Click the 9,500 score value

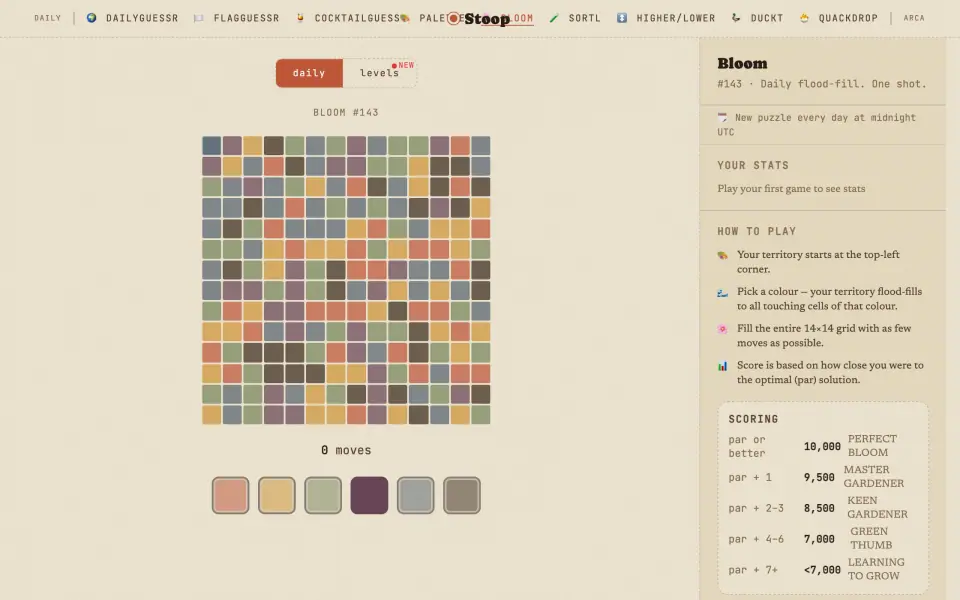click(x=819, y=477)
